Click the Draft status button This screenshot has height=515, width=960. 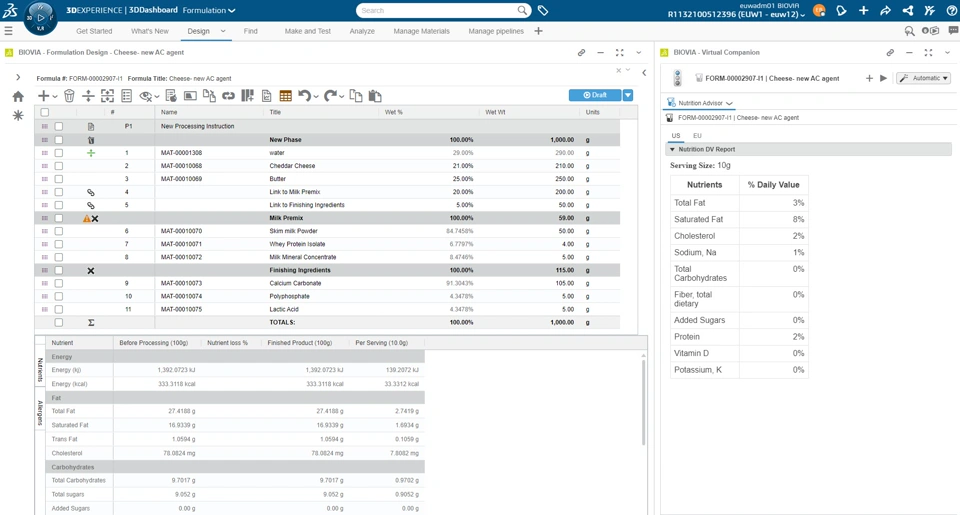tap(595, 95)
